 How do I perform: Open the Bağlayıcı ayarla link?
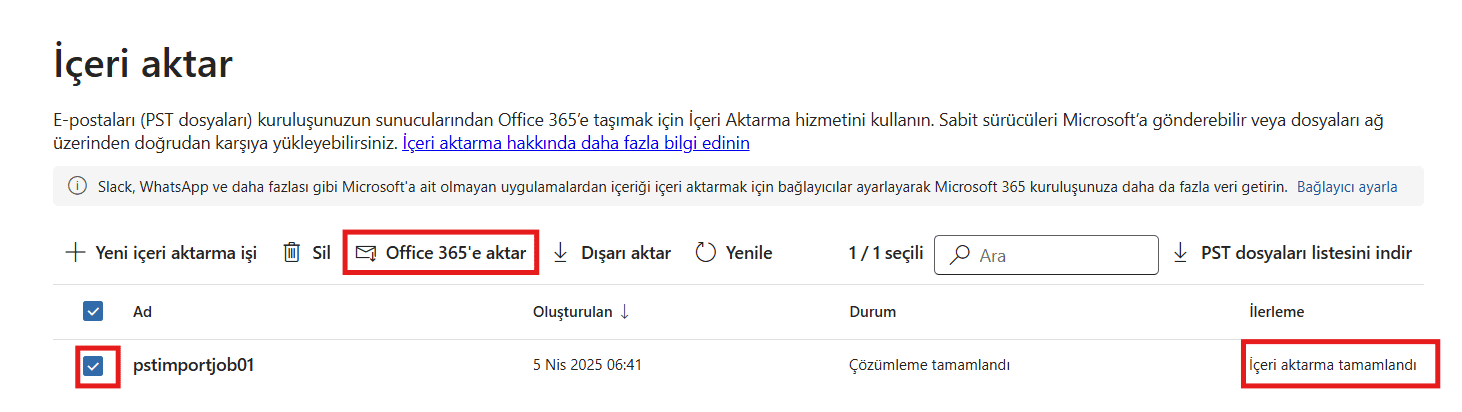point(1347,187)
